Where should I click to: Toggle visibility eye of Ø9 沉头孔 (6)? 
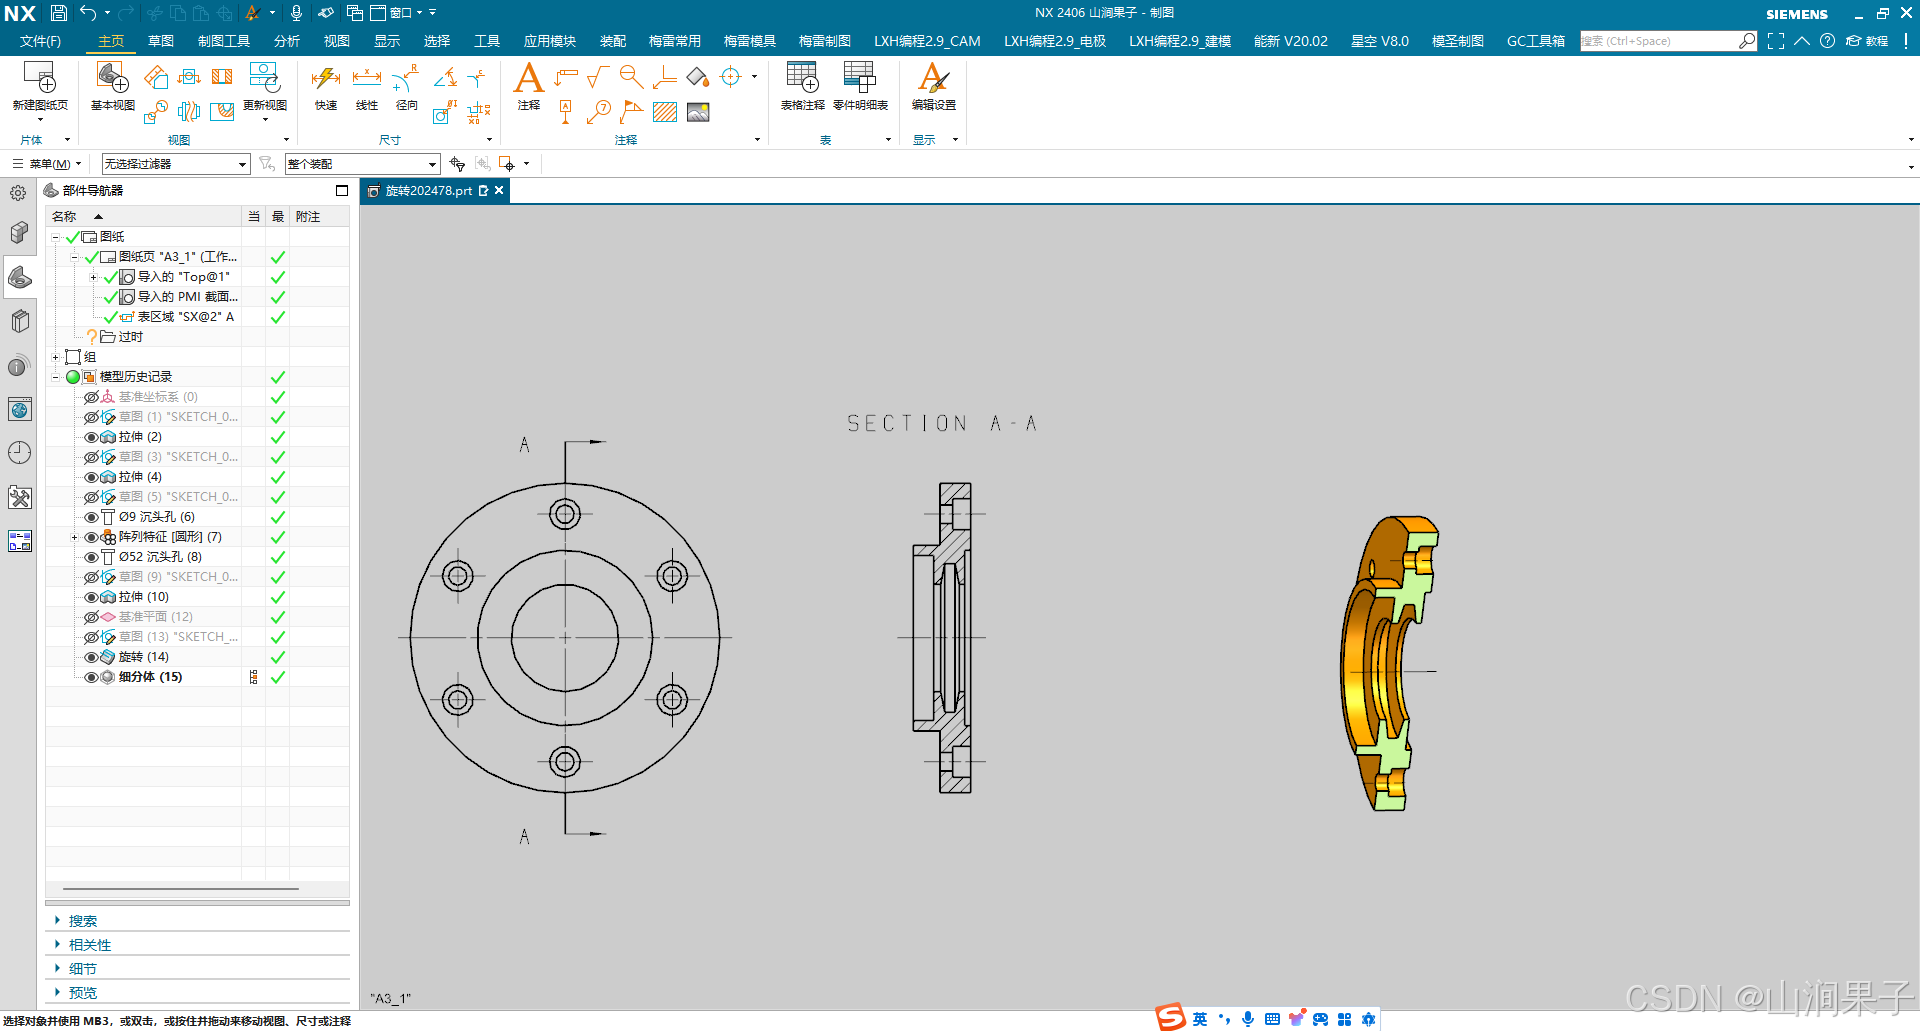coord(91,517)
